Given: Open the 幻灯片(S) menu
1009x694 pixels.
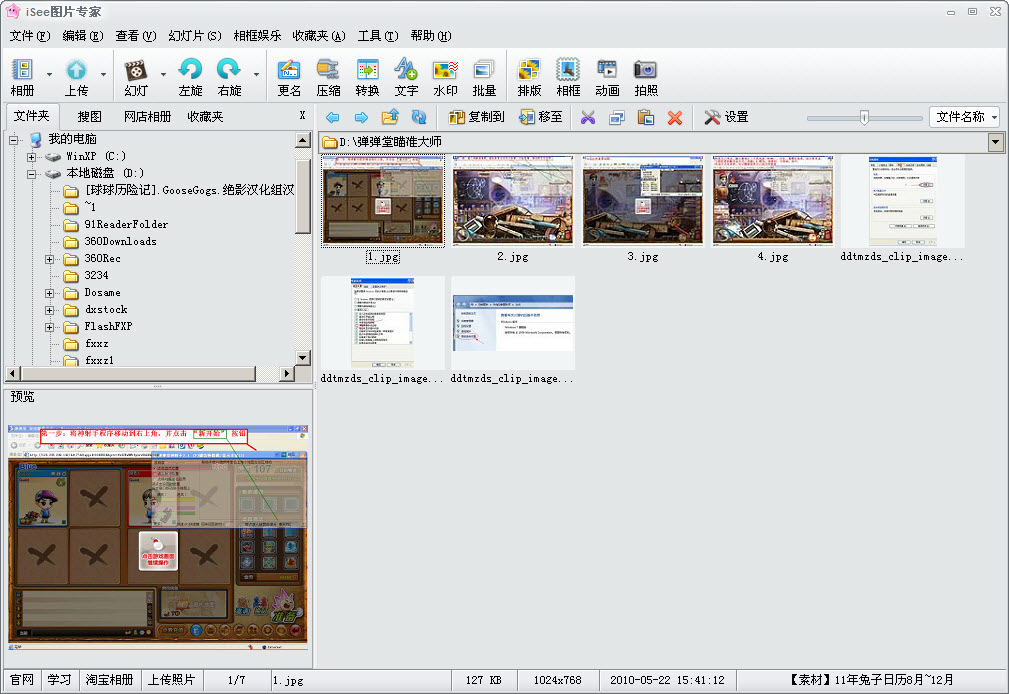Looking at the screenshot, I should [x=195, y=36].
